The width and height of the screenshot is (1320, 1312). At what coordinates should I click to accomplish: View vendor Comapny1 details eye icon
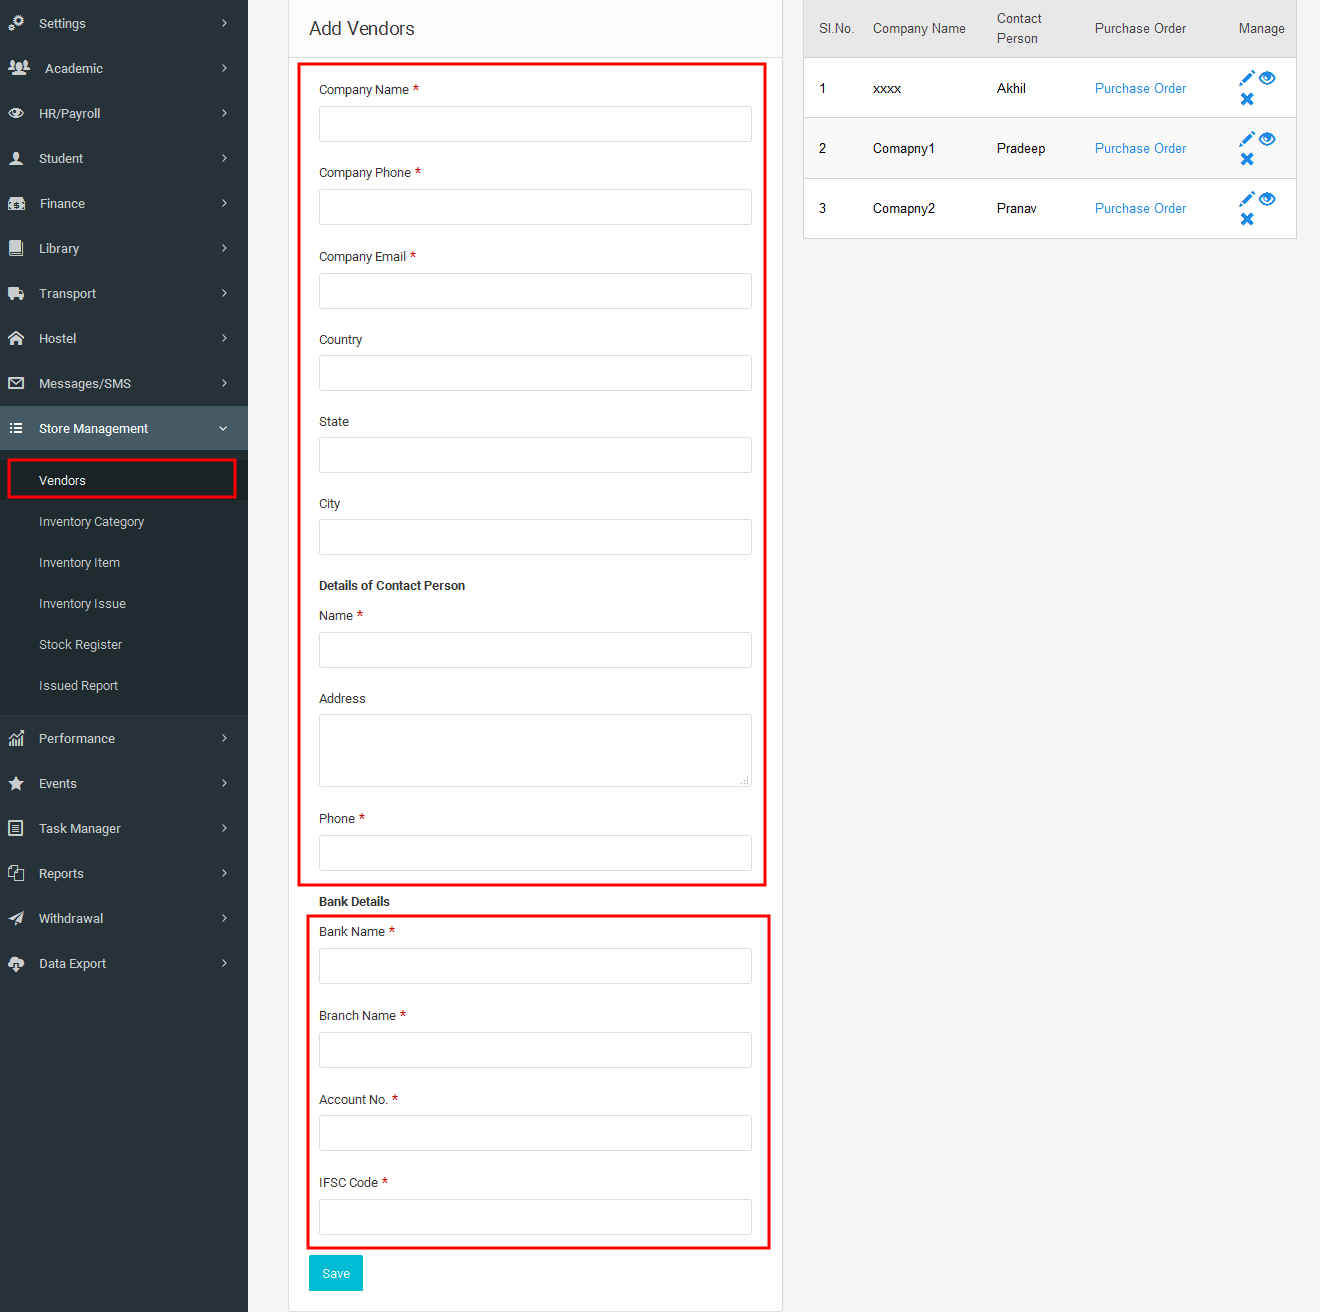1267,139
